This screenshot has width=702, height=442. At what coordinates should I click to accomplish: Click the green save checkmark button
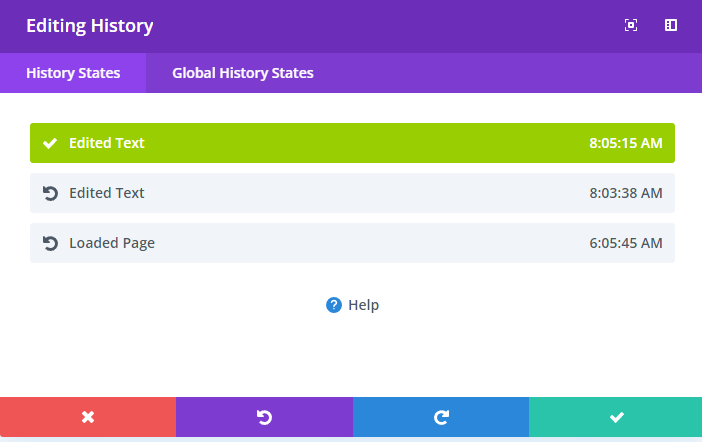point(616,417)
